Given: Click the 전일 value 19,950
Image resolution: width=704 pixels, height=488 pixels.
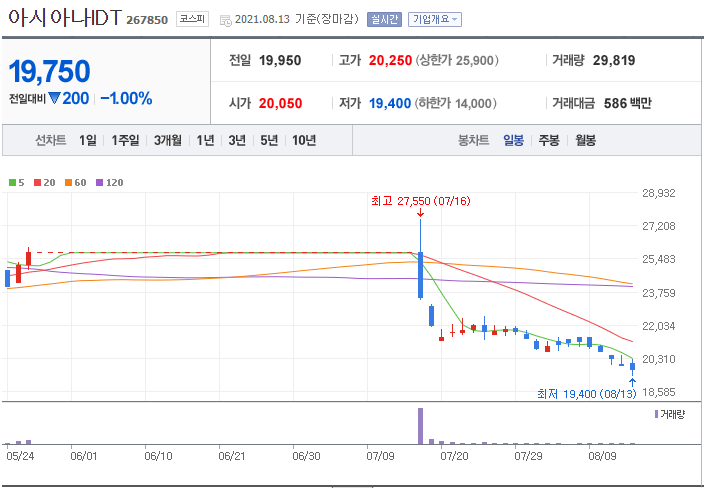Looking at the screenshot, I should 280,61.
